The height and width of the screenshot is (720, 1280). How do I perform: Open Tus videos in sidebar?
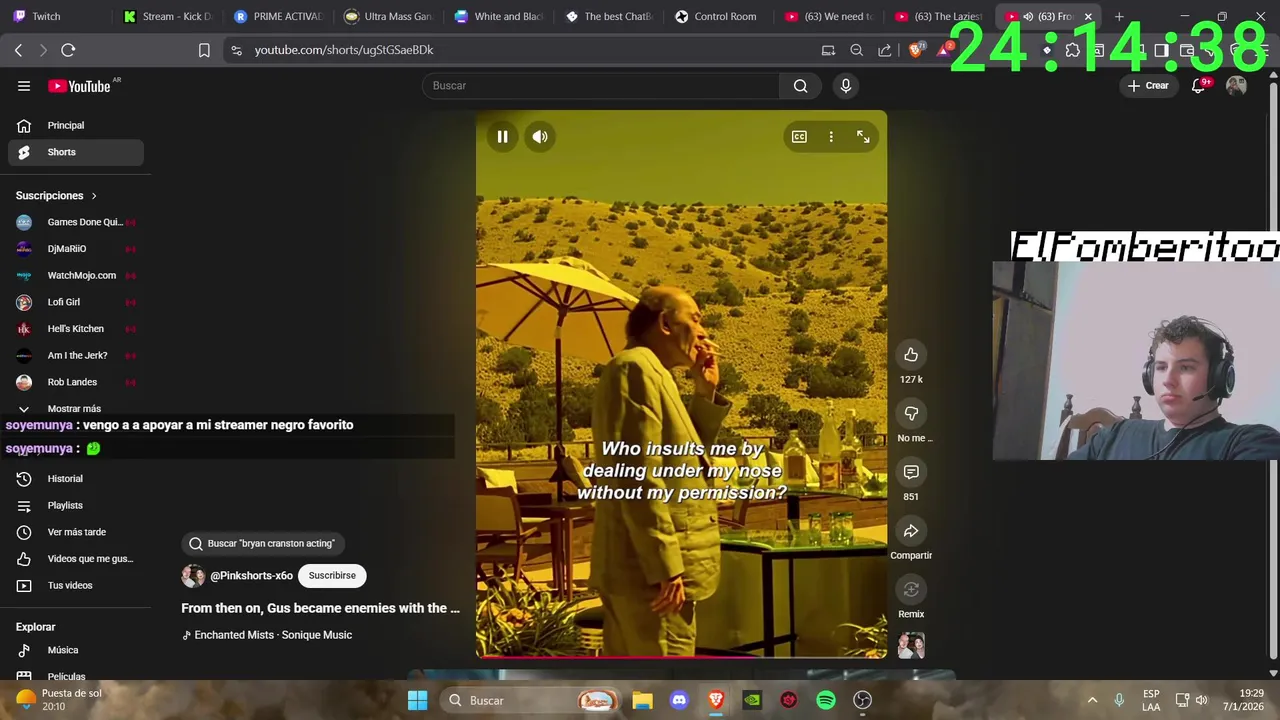[x=76, y=586]
